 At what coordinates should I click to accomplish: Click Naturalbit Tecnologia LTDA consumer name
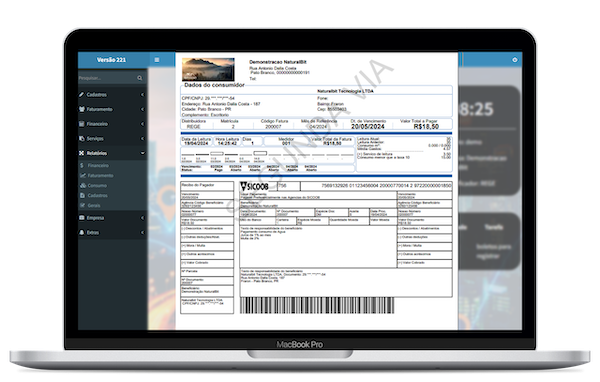tap(345, 91)
